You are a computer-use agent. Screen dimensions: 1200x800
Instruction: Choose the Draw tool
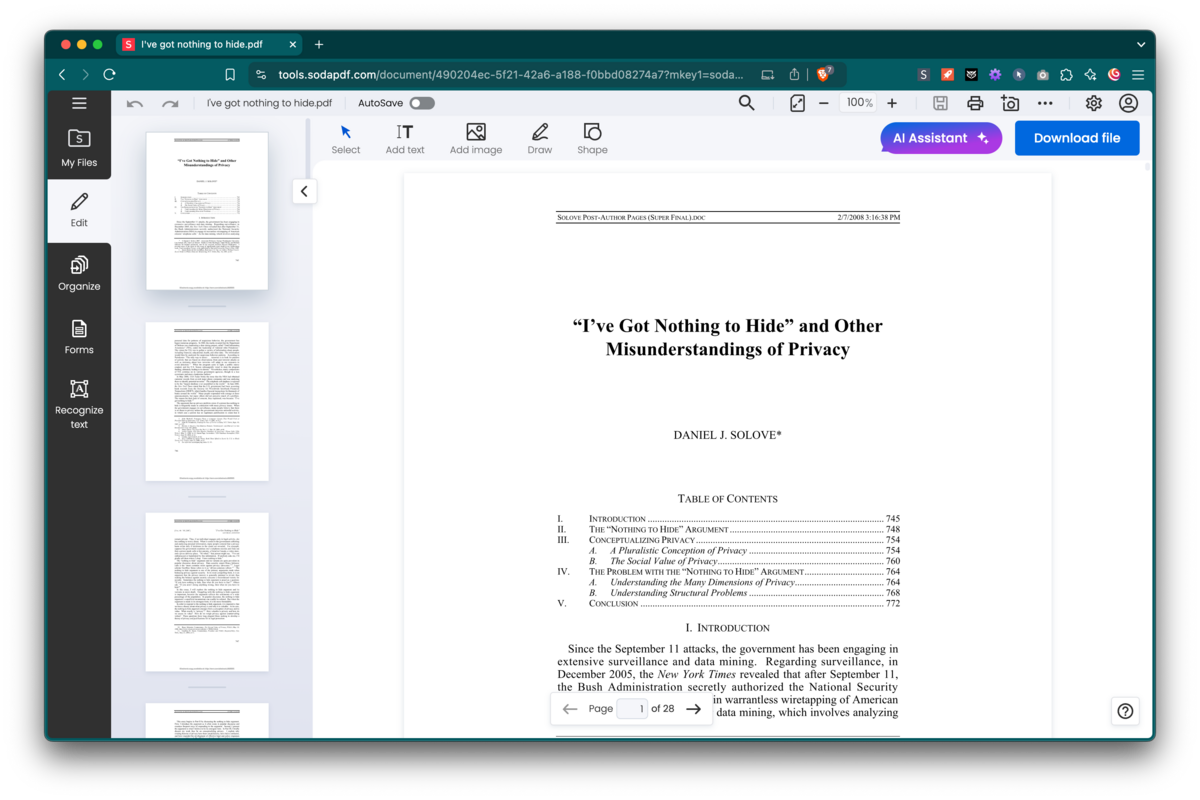540,139
